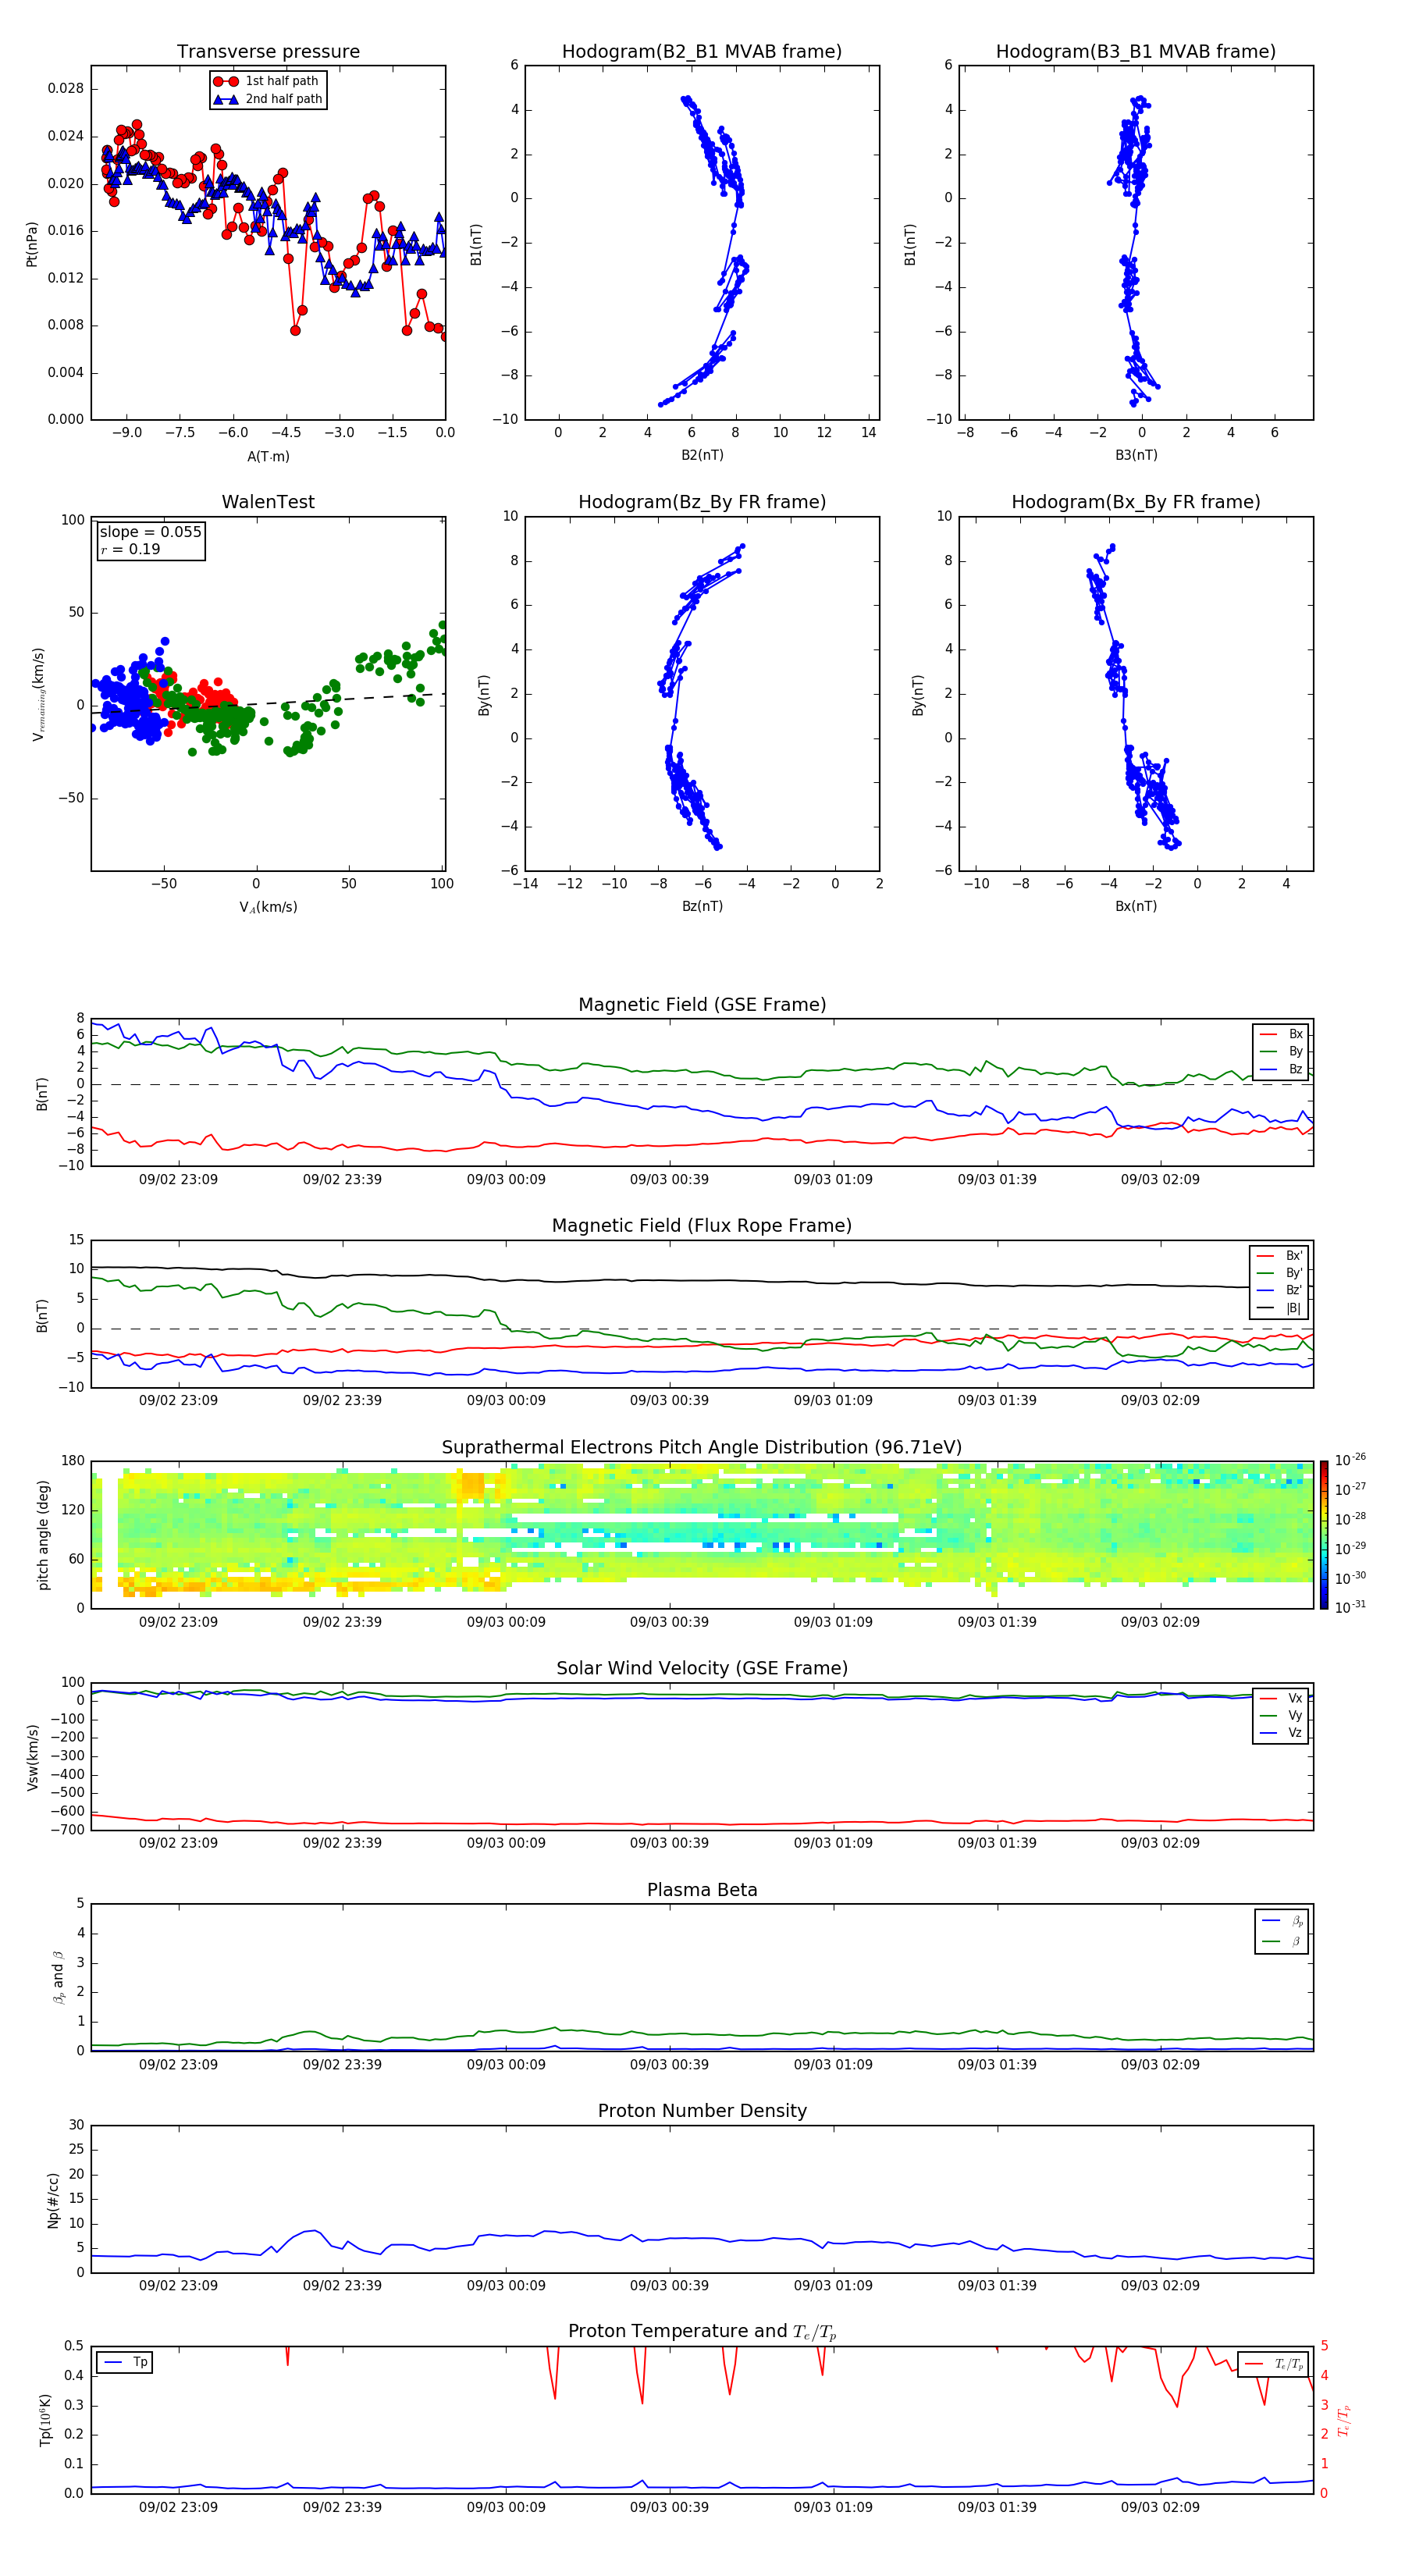
Task: Click the pitch angle color scale bar
Action: (1323, 1535)
